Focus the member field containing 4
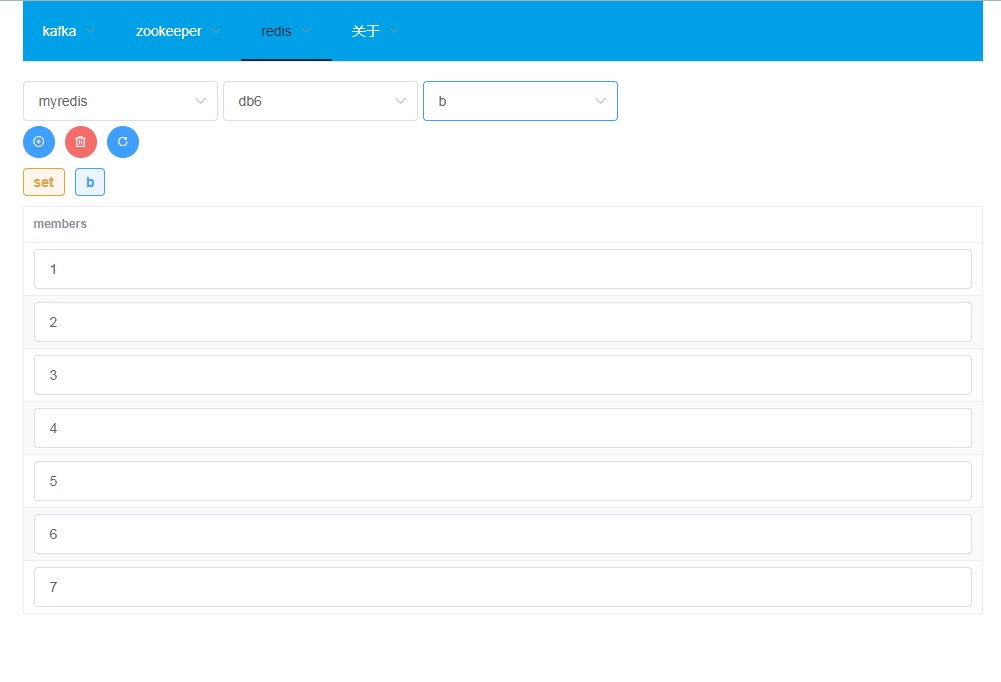This screenshot has height=682, width=1001. (502, 428)
